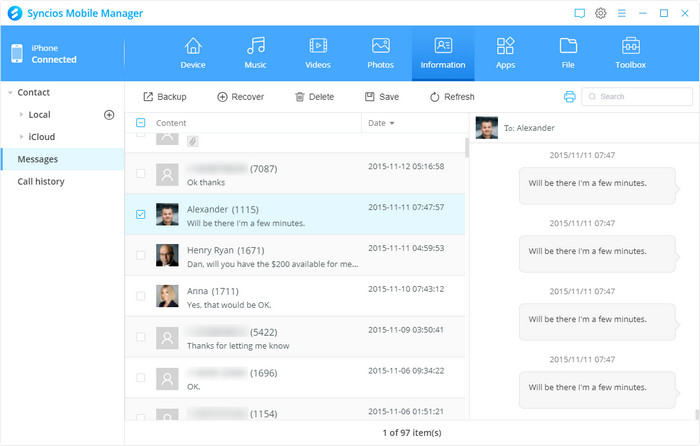
Task: Click Henry Ryan's avatar photo
Action: [167, 255]
